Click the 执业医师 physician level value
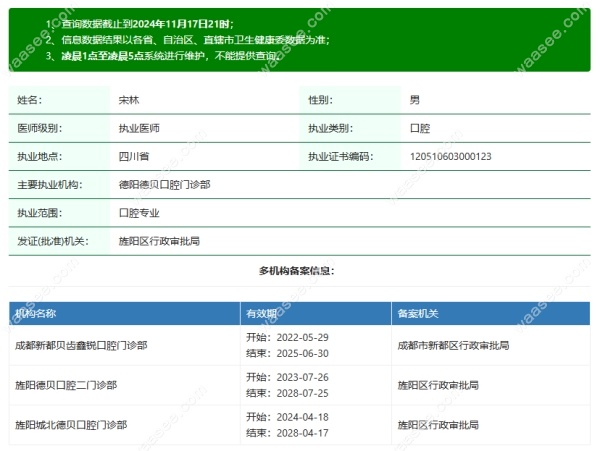 pyautogui.click(x=139, y=128)
